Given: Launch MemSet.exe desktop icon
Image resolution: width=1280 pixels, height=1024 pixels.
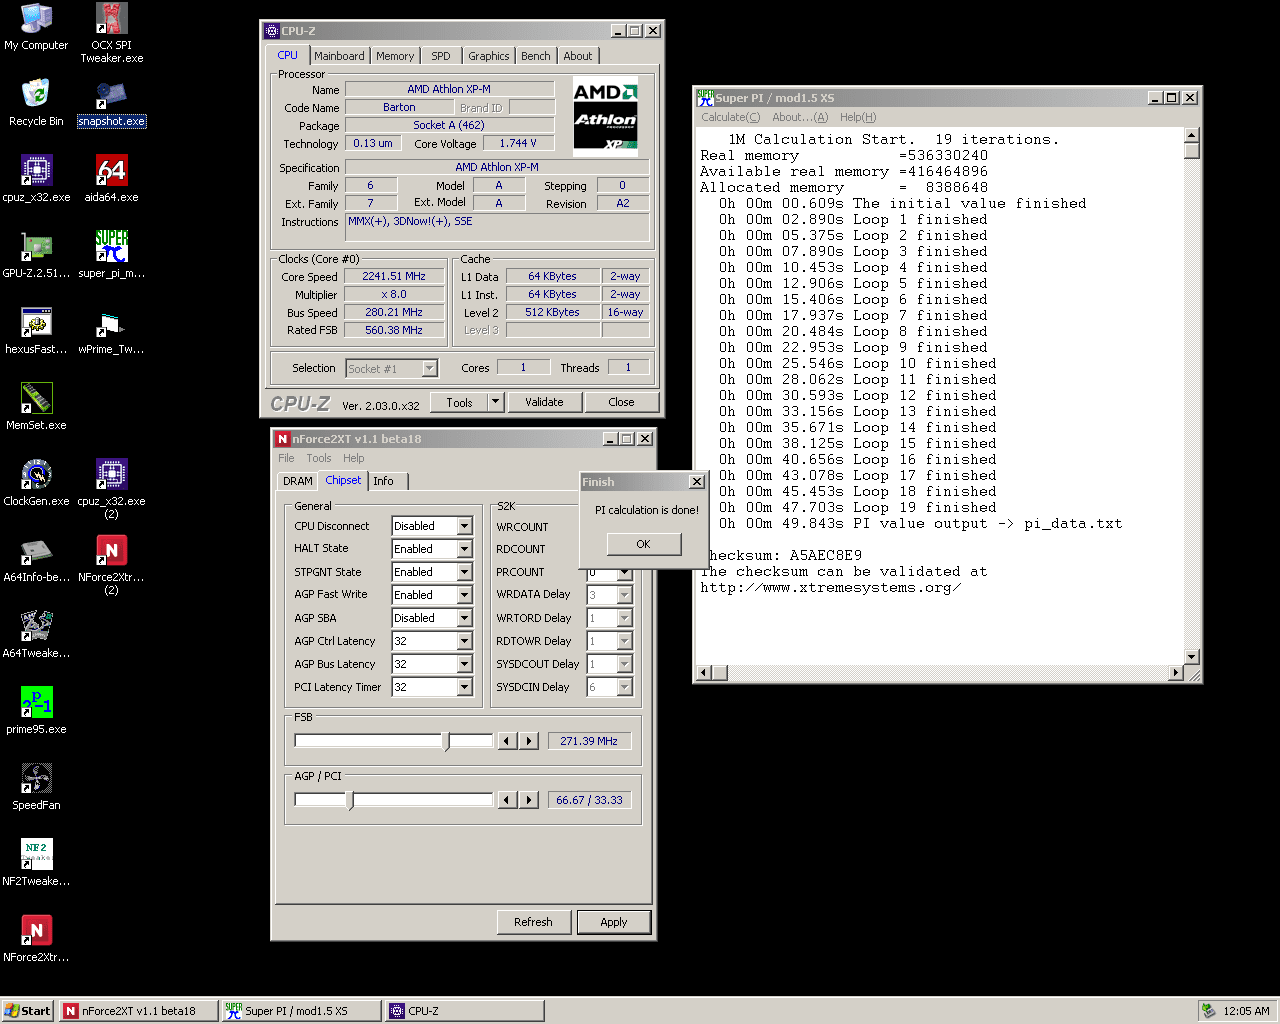Looking at the screenshot, I should pyautogui.click(x=36, y=408).
